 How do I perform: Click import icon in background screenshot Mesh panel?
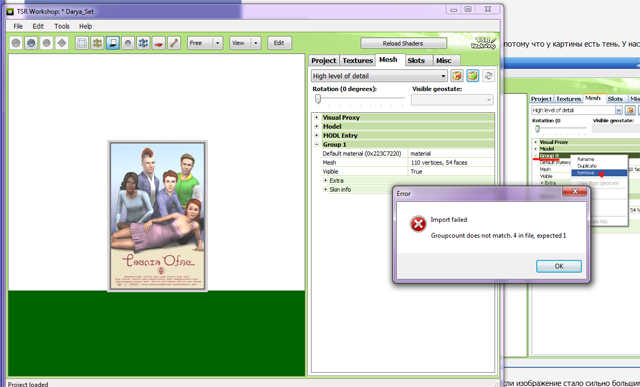[630, 110]
